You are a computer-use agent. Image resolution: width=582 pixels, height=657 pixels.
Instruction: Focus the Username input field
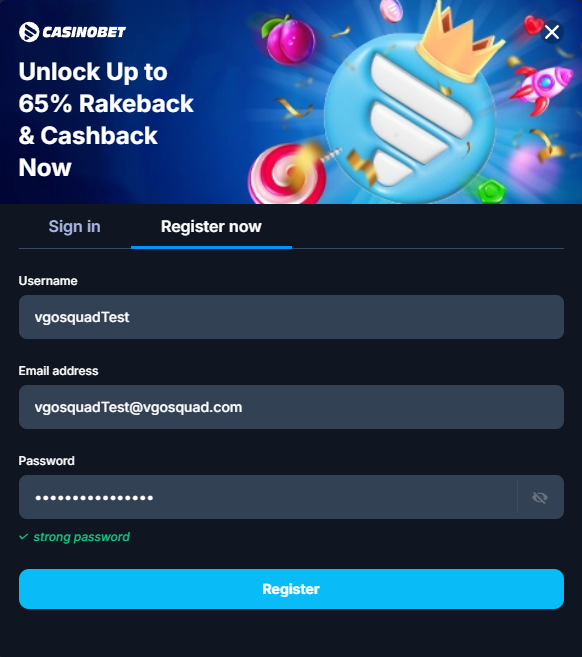point(291,317)
